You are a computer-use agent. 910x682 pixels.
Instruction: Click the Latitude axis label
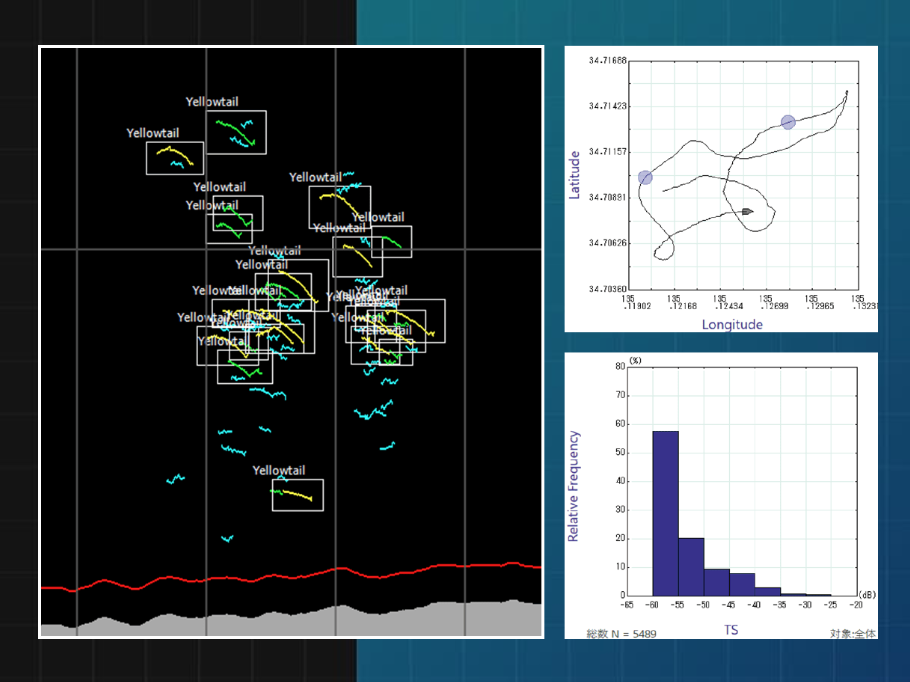[x=575, y=175]
